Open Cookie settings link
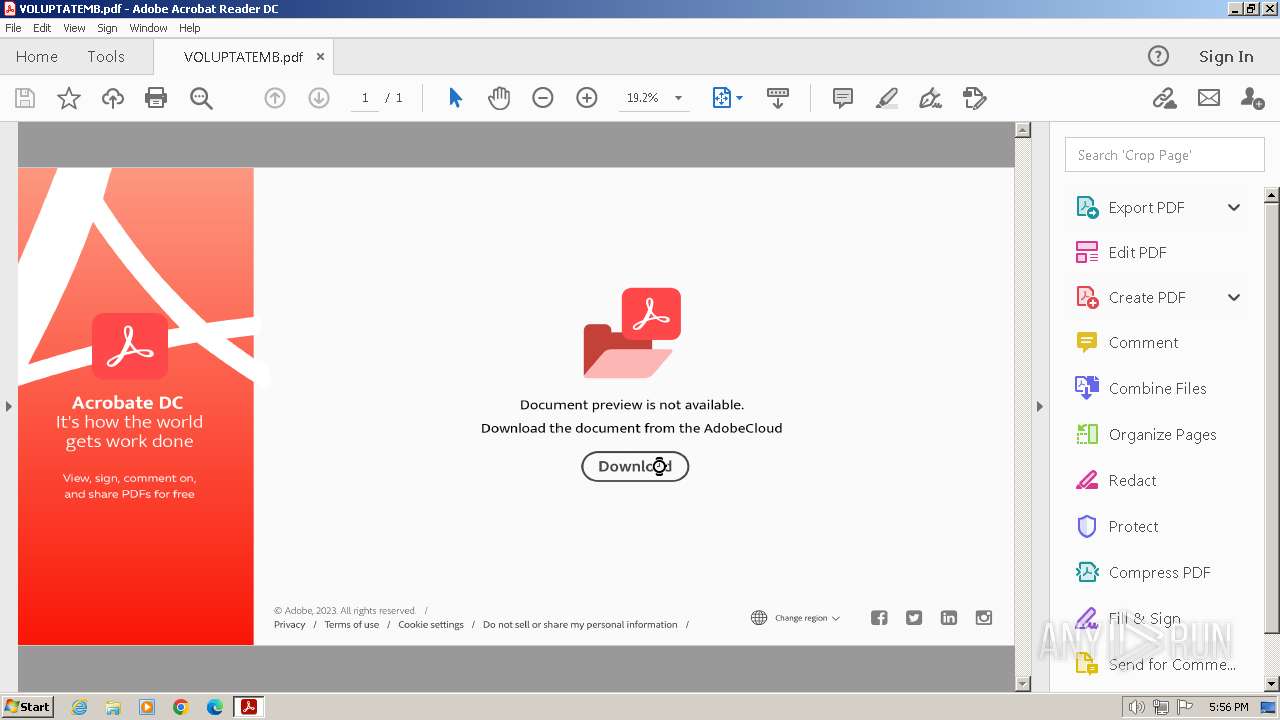 [x=431, y=624]
